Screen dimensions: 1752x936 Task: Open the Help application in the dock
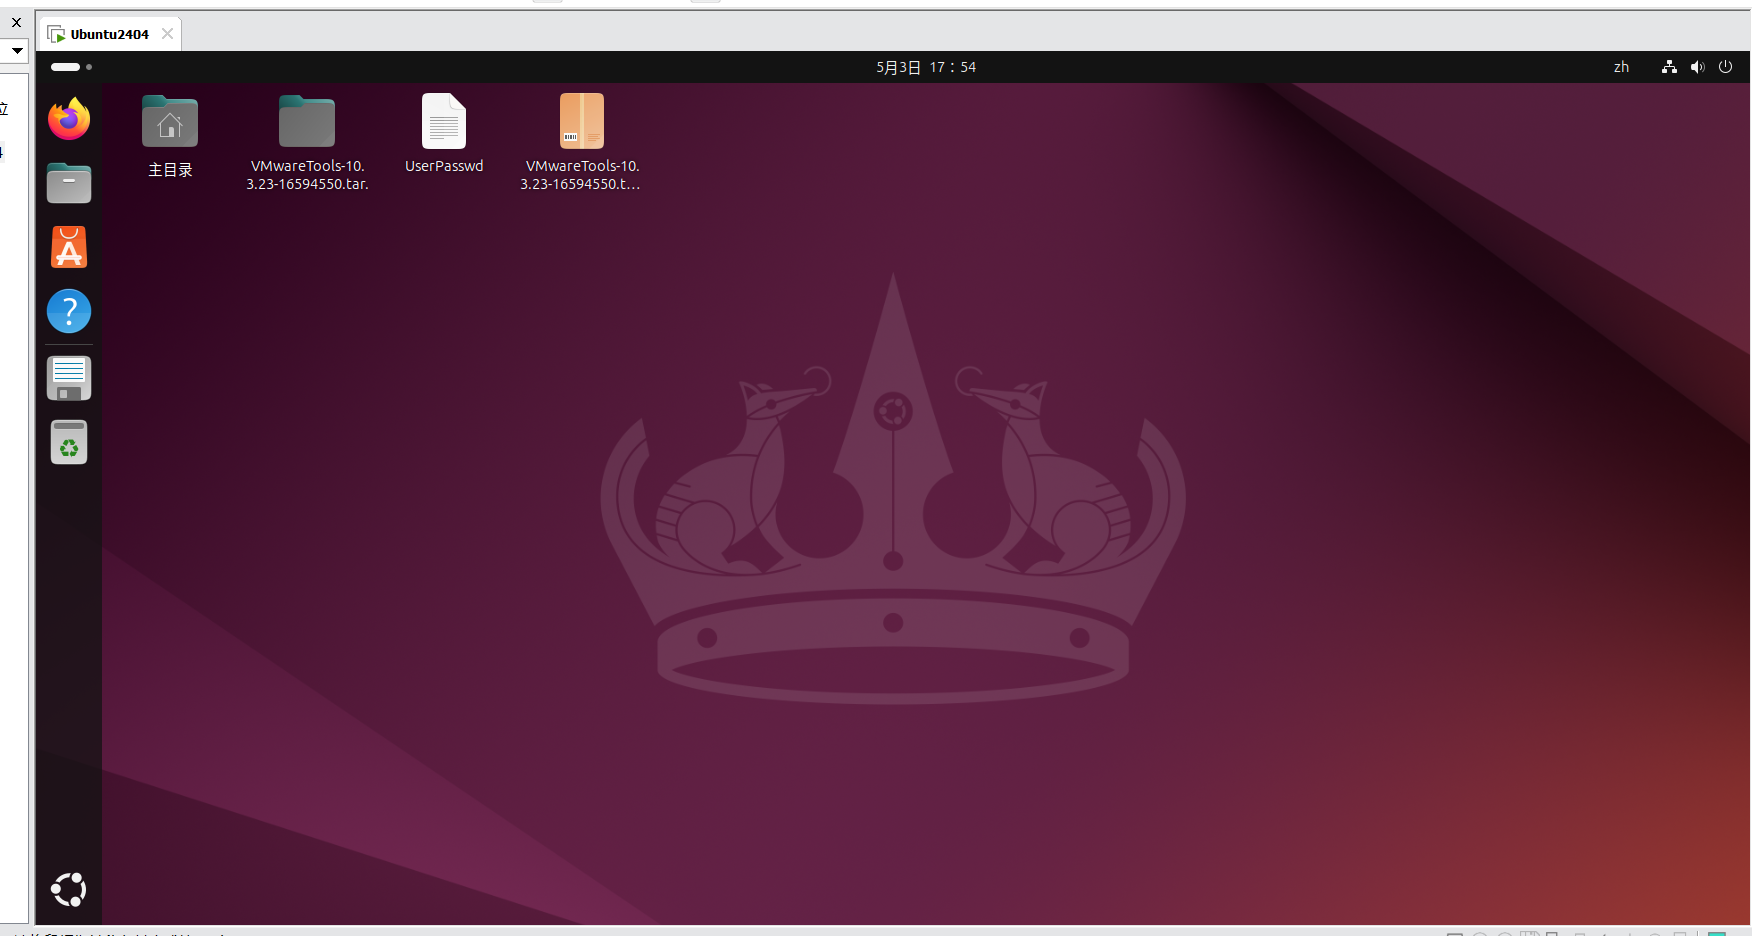pyautogui.click(x=68, y=311)
